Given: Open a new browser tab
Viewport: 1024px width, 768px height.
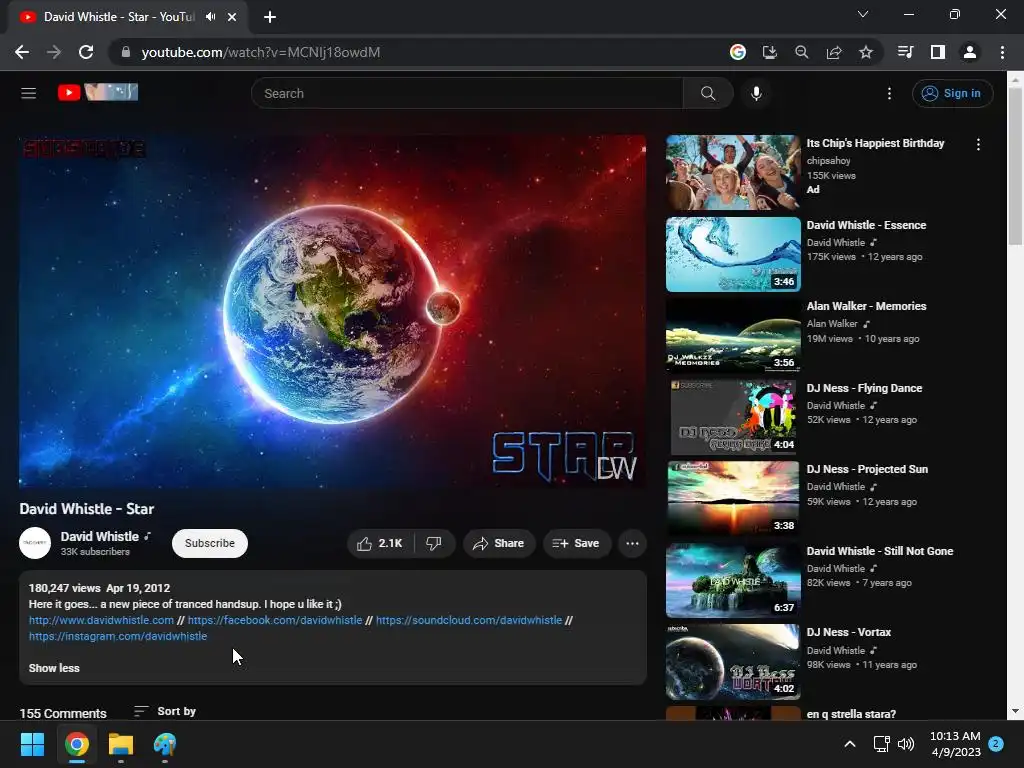Looking at the screenshot, I should 270,17.
